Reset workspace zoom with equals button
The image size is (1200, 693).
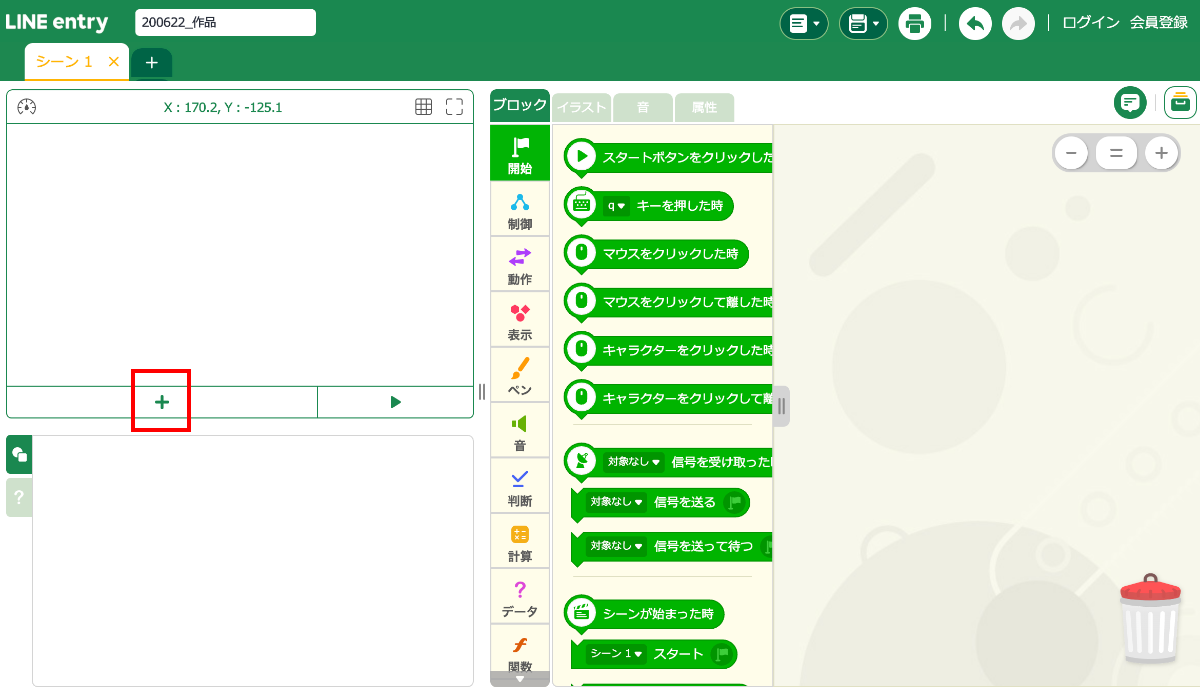[x=1116, y=153]
